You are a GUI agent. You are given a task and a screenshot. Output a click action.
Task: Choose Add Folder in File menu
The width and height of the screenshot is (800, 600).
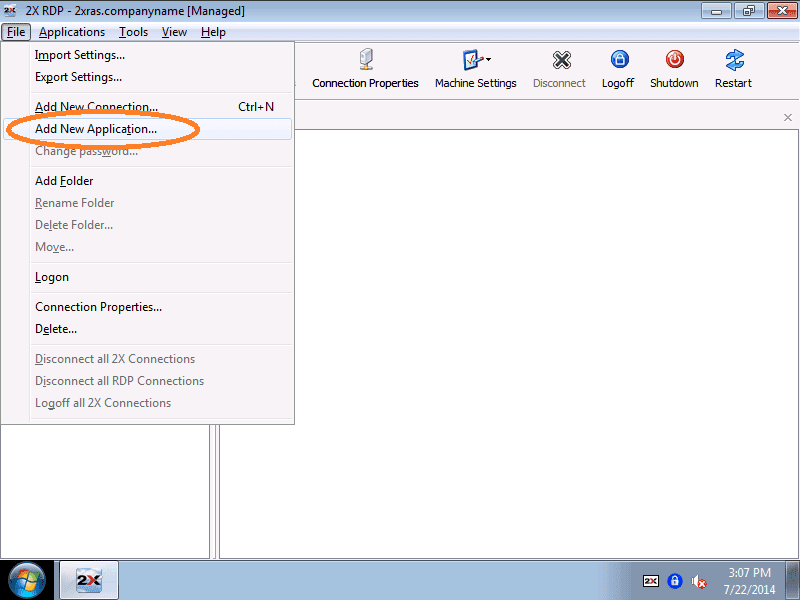tap(148, 181)
